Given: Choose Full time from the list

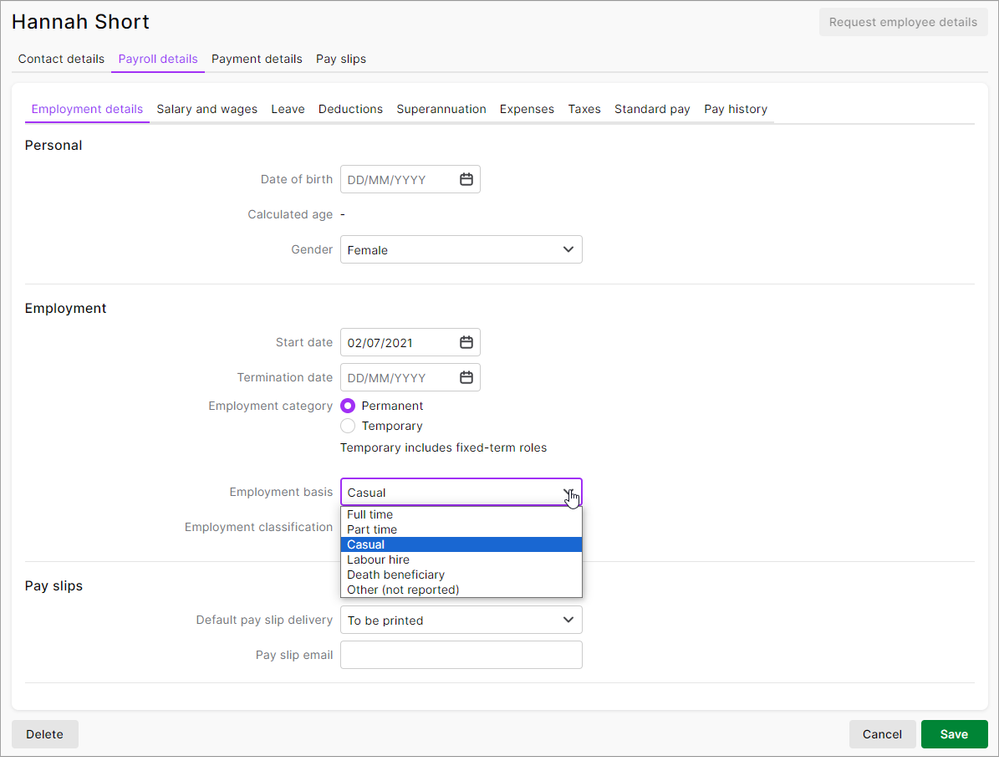Looking at the screenshot, I should click(x=370, y=515).
